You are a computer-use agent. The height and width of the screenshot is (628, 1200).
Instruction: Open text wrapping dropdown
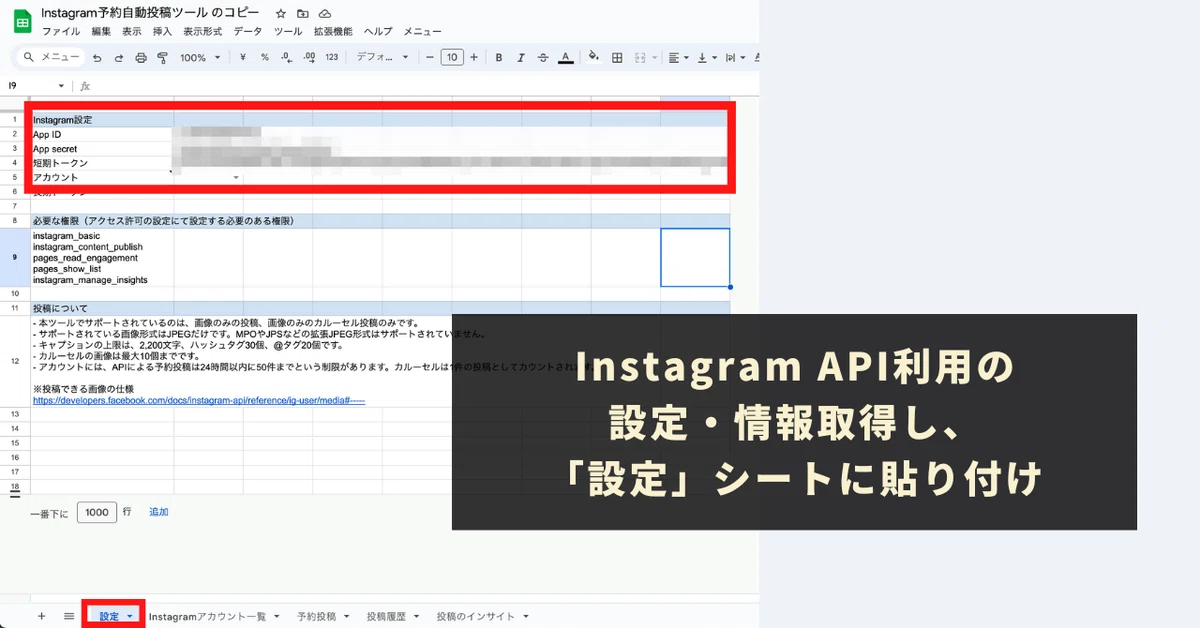coord(736,58)
